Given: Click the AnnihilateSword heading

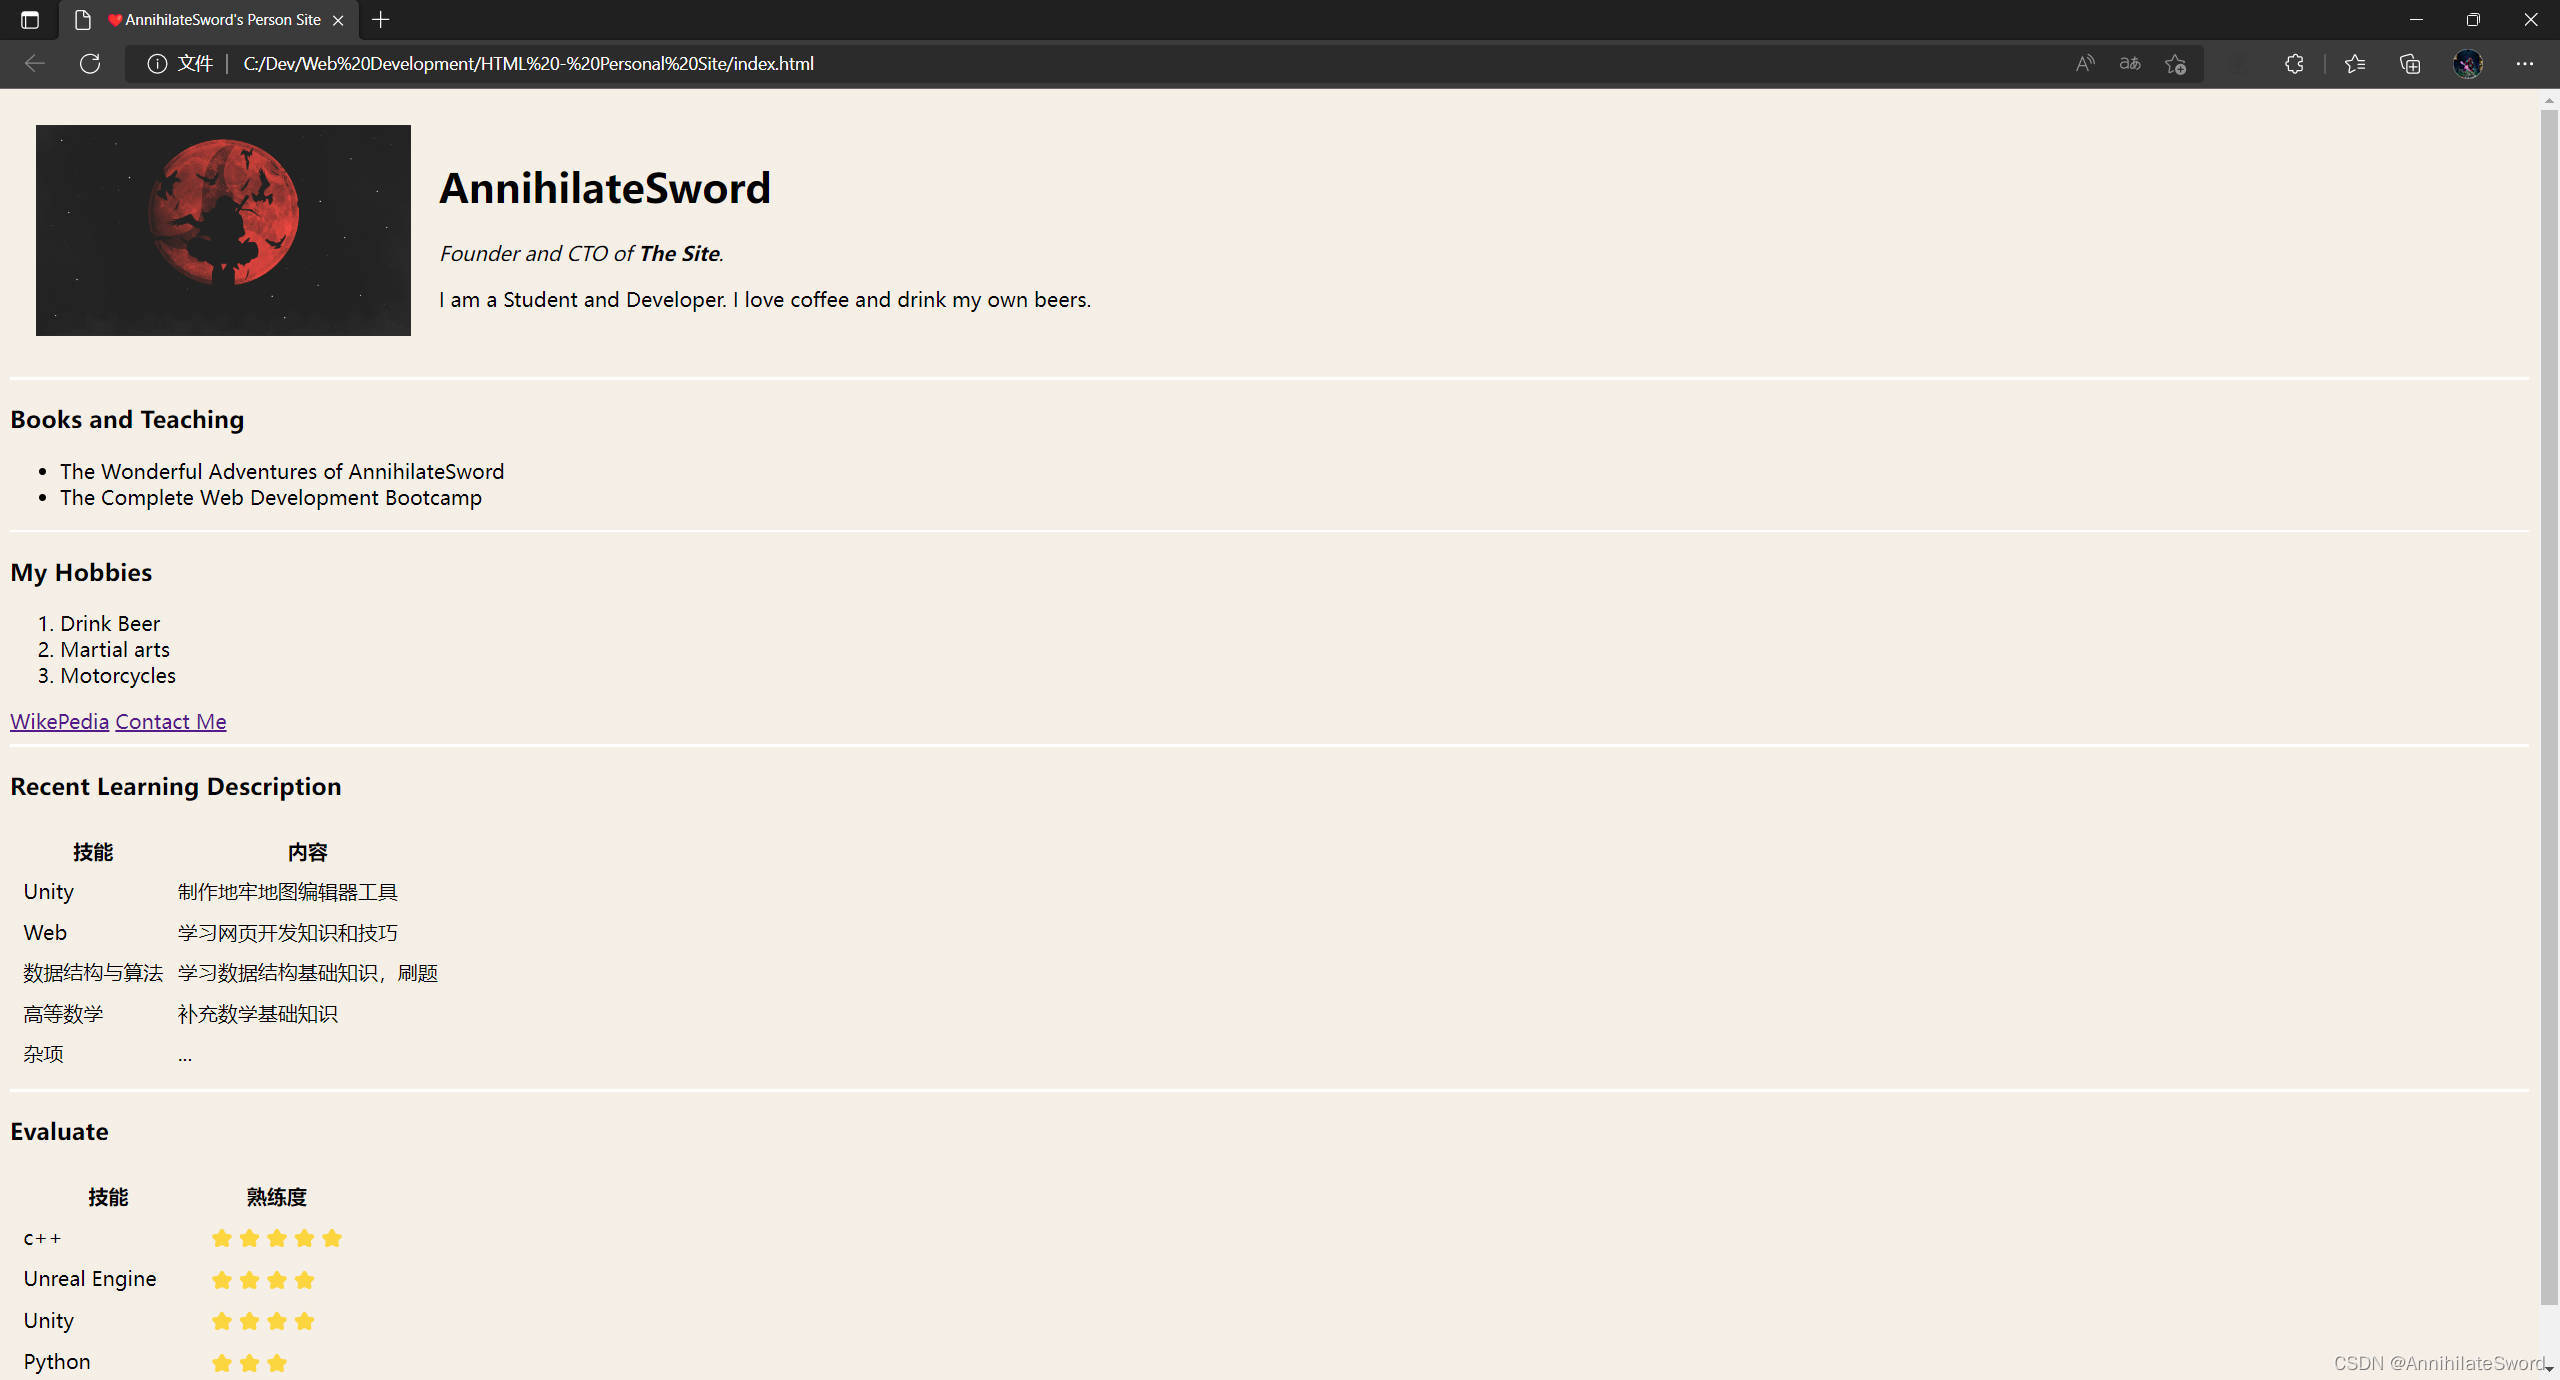Looking at the screenshot, I should [605, 188].
